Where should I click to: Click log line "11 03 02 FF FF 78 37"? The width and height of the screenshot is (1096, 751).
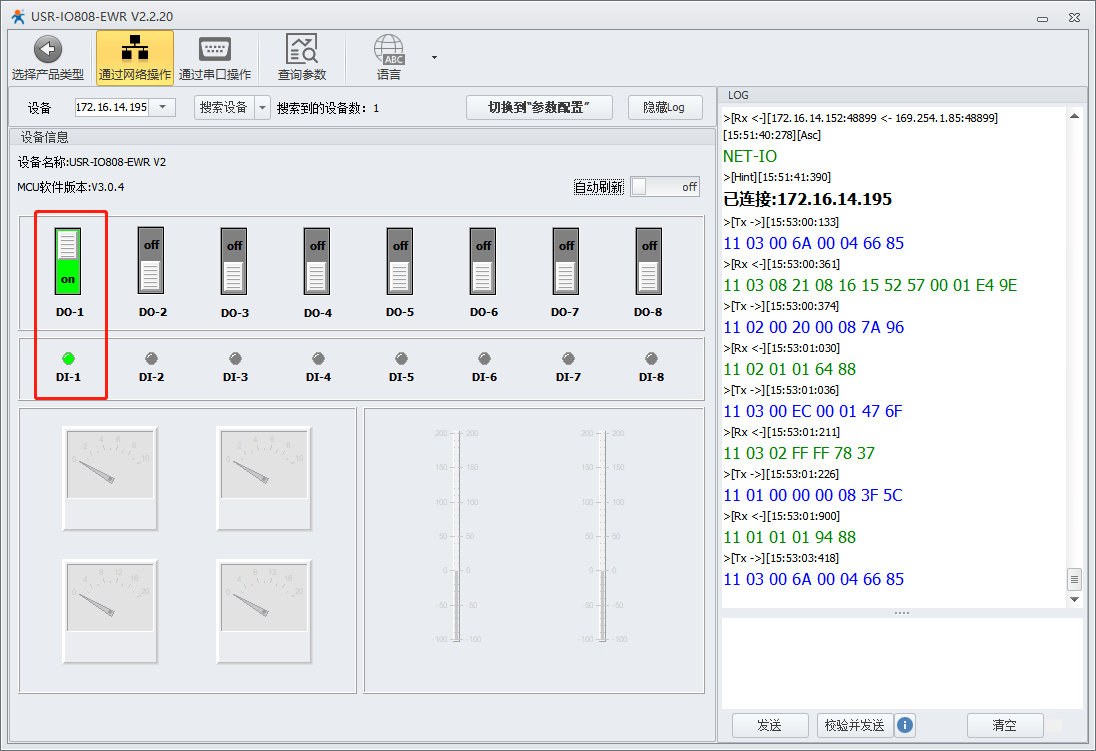[x=799, y=453]
